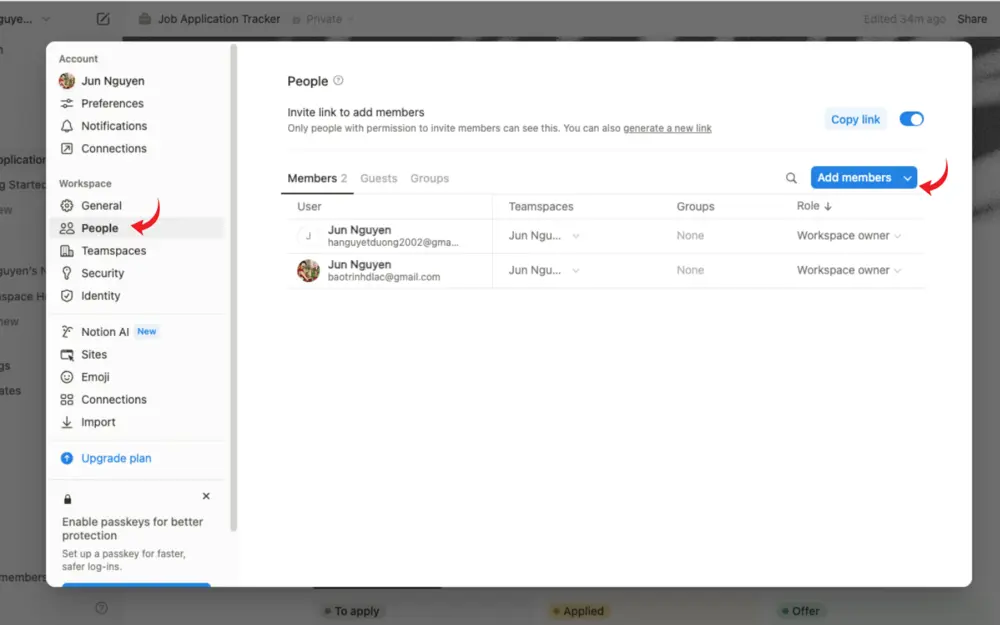
Task: Click Offer status in background page
Action: (800, 611)
